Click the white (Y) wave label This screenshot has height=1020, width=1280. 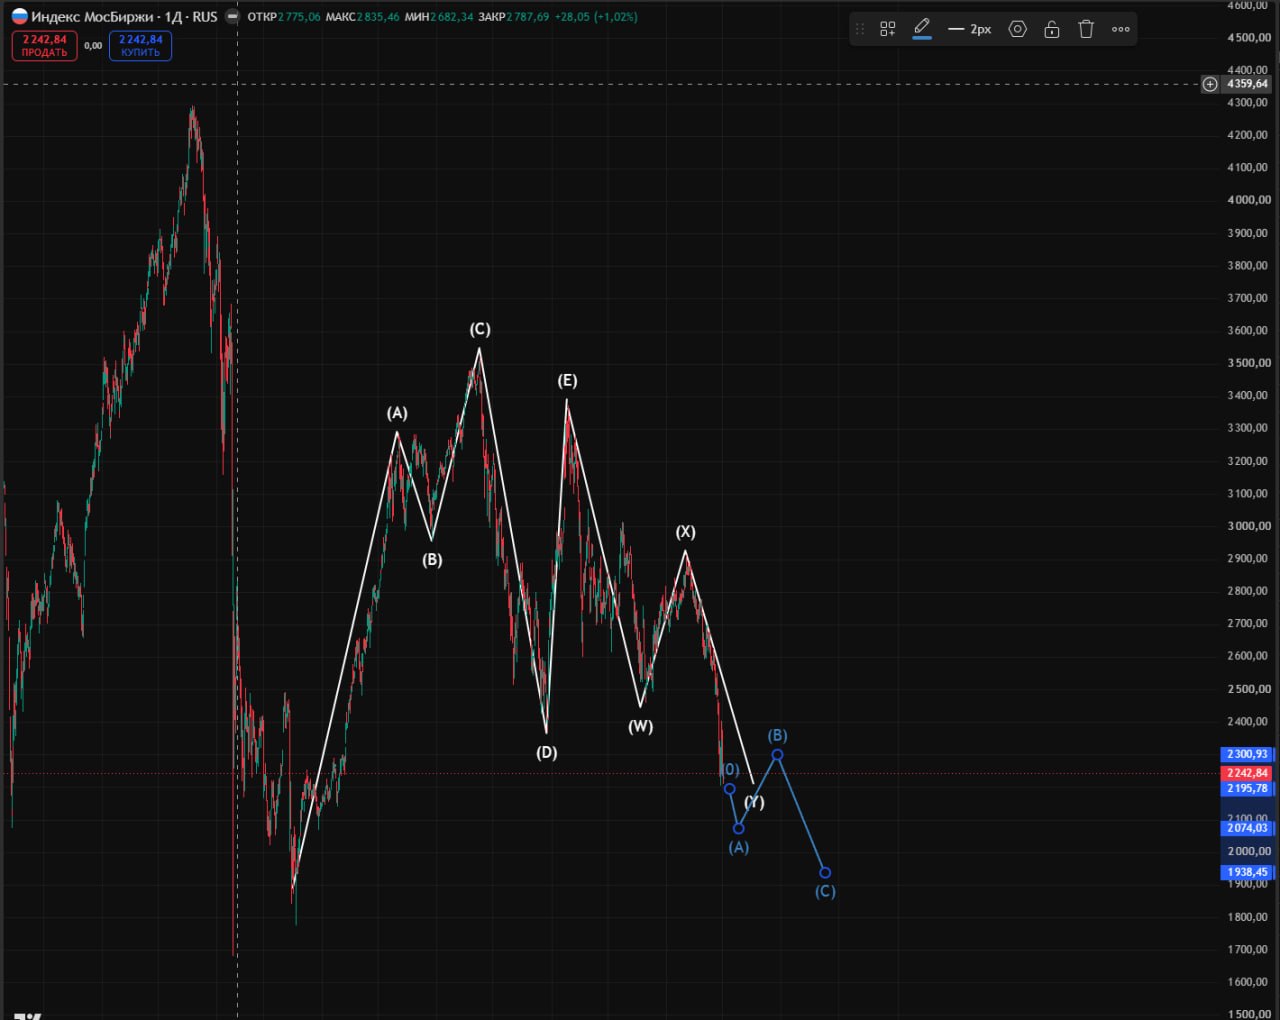(x=754, y=802)
